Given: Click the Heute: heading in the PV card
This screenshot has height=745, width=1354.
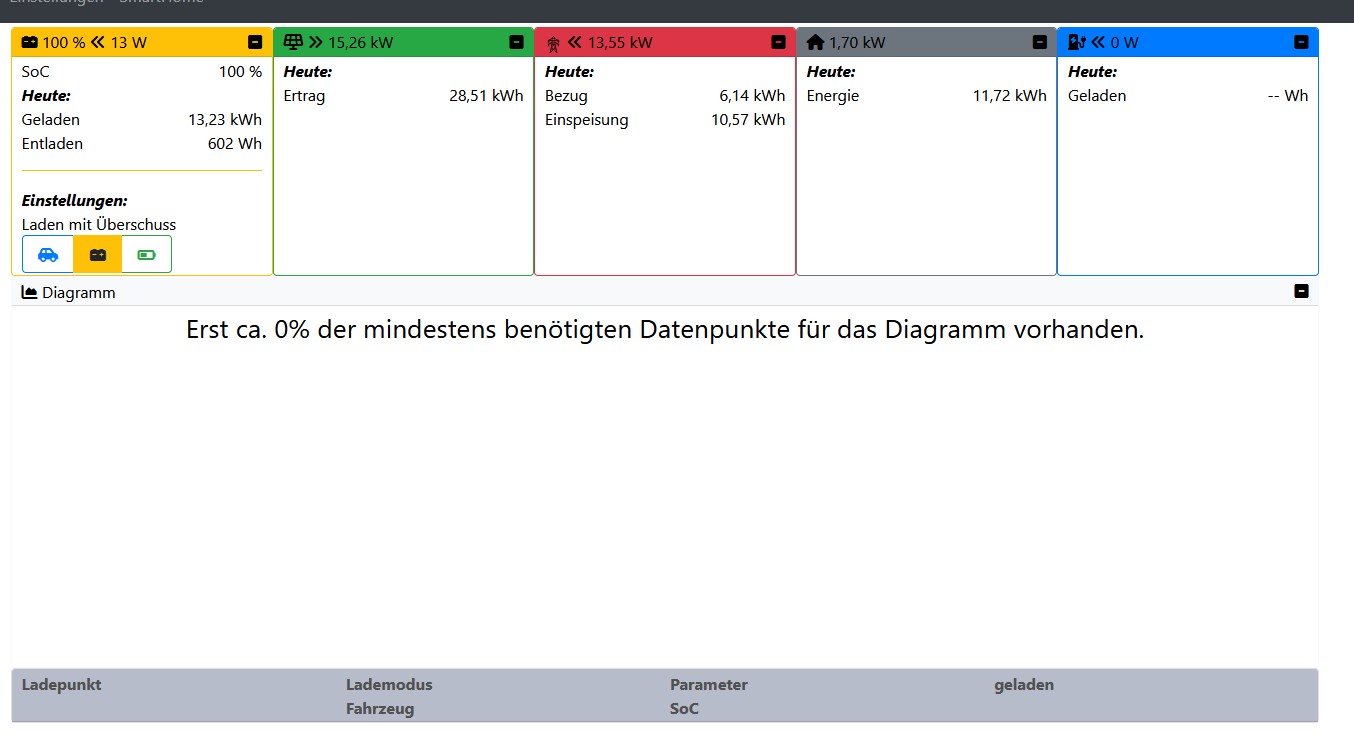Looking at the screenshot, I should click(308, 72).
